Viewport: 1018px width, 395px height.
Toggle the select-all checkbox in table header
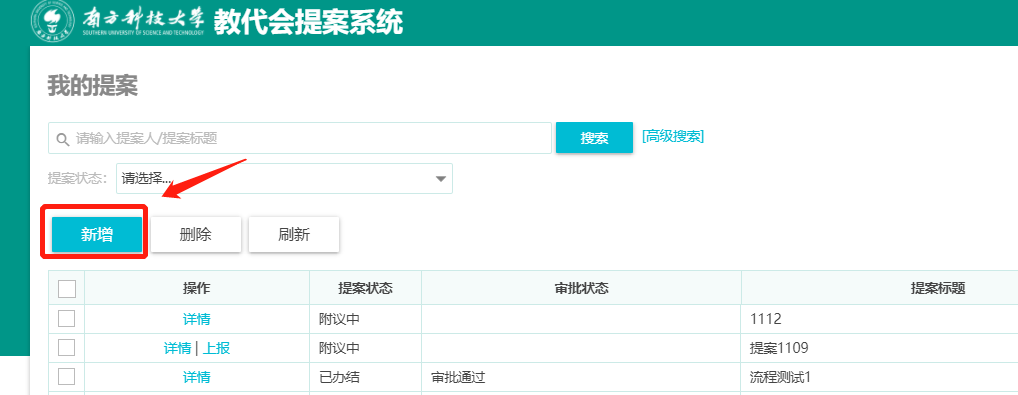coord(67,288)
